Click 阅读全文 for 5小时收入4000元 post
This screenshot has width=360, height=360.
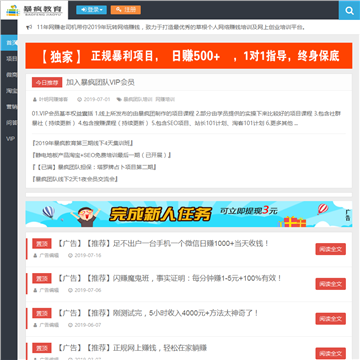[331, 319]
